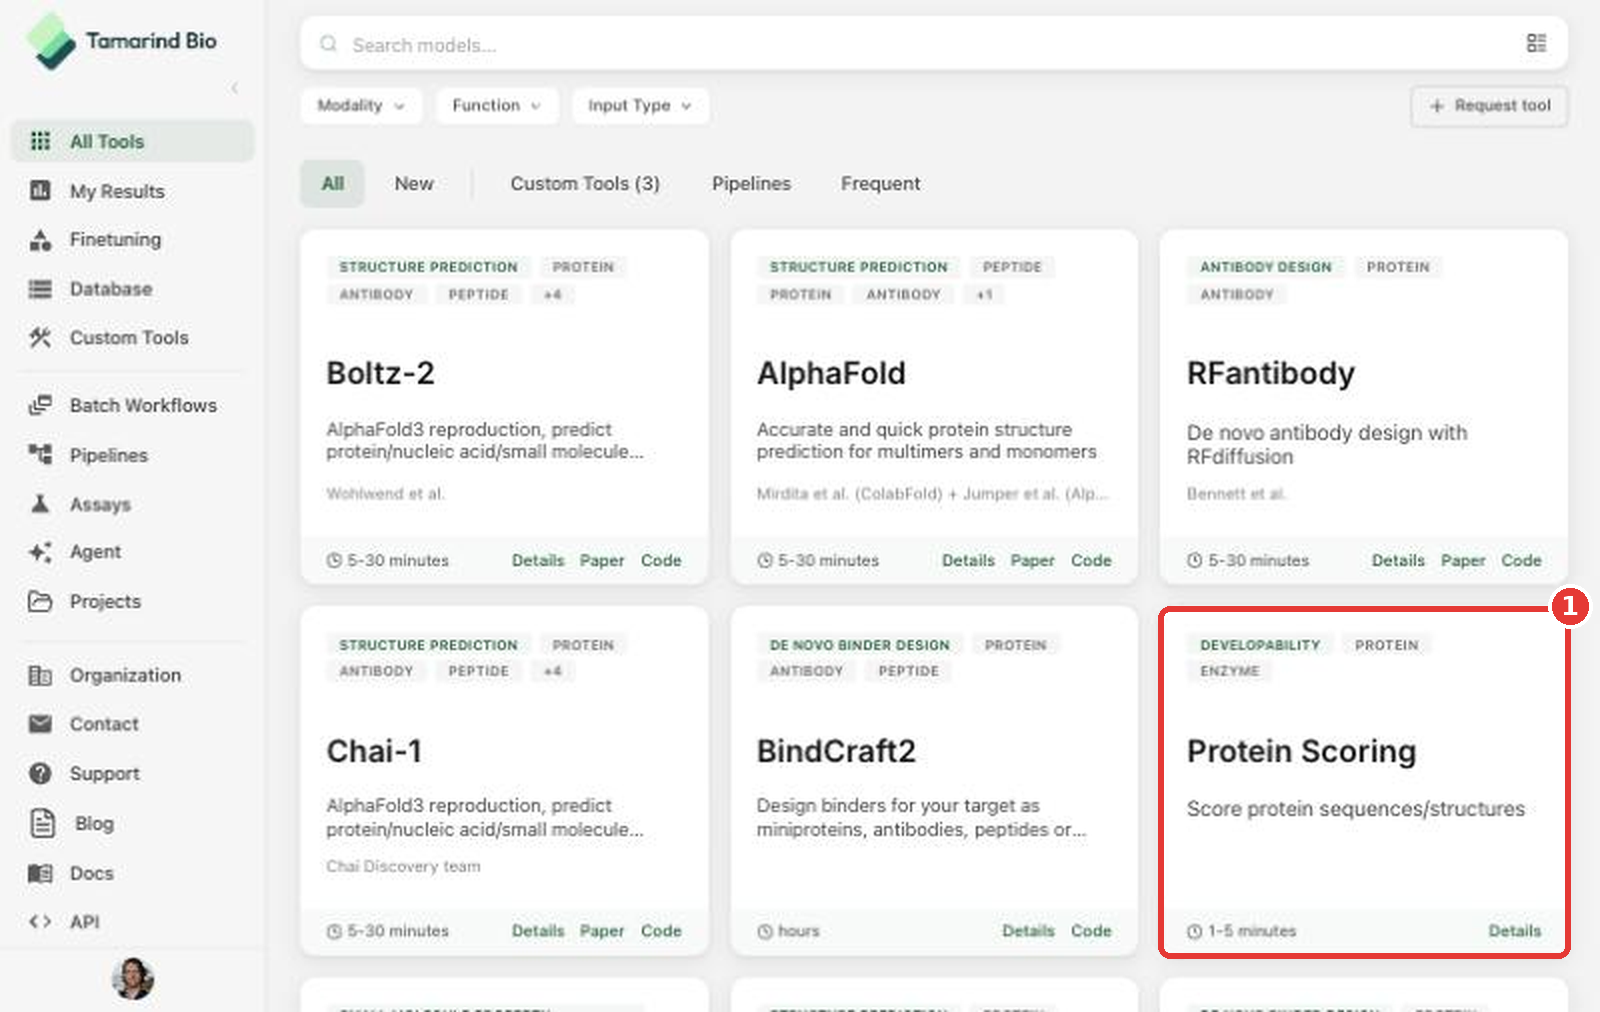Open Contact envelope icon

tap(40, 724)
